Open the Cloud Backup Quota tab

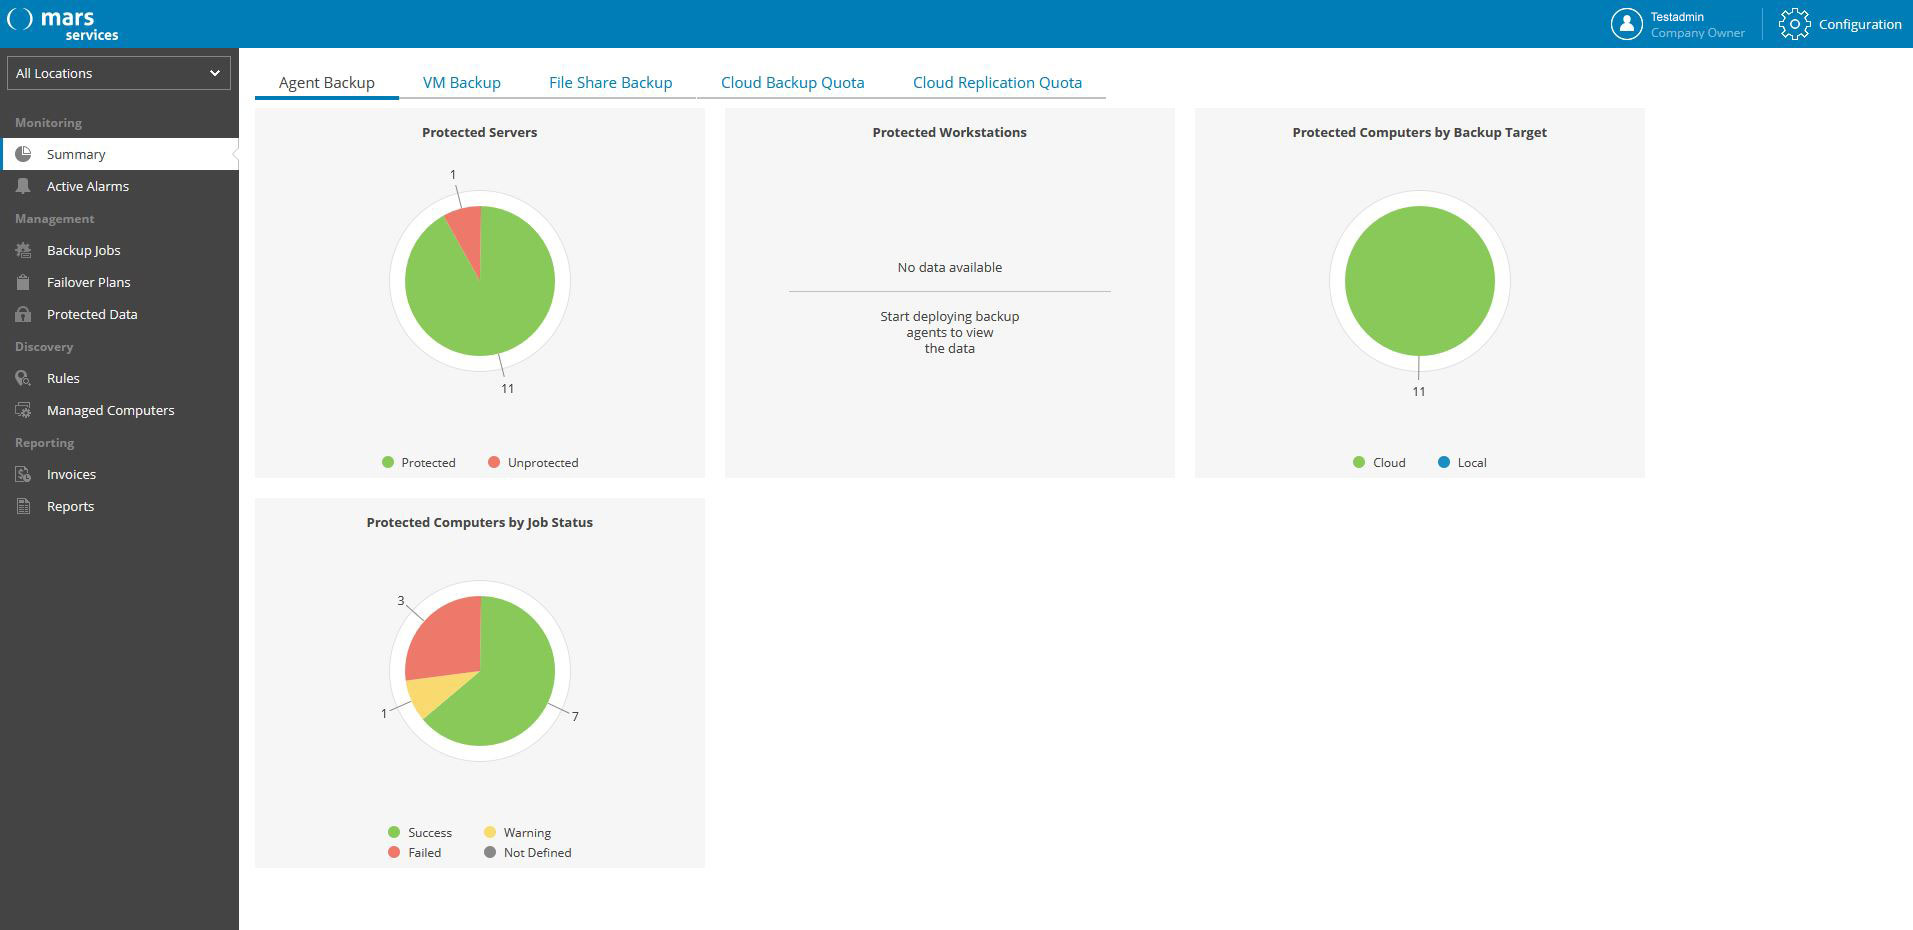click(x=792, y=82)
